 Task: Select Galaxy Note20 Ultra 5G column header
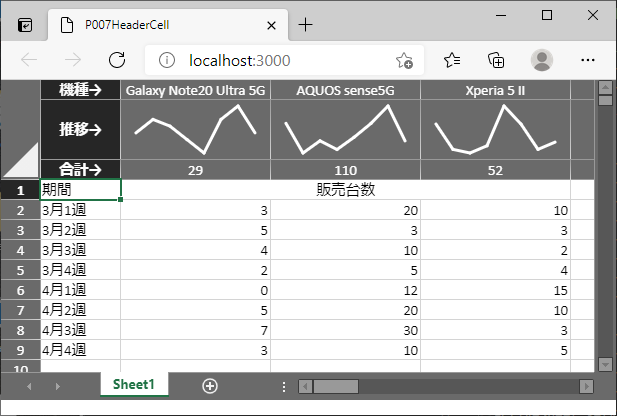pos(196,90)
